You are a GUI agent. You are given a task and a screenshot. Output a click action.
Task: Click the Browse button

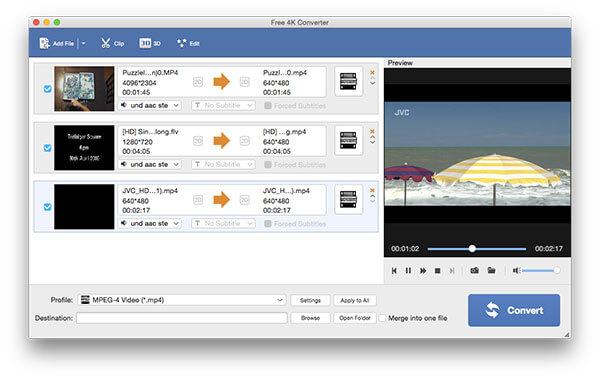310,318
